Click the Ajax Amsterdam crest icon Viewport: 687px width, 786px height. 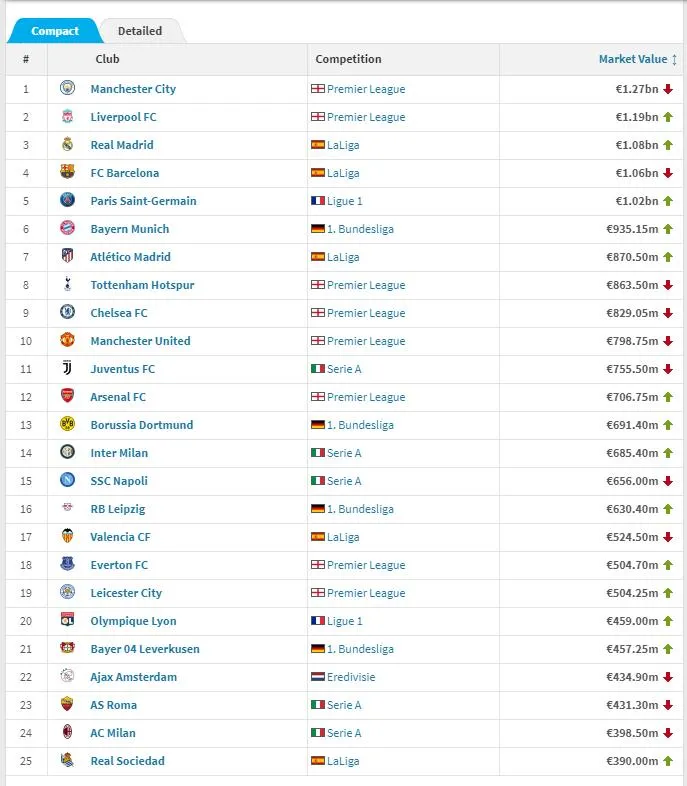pos(67,677)
